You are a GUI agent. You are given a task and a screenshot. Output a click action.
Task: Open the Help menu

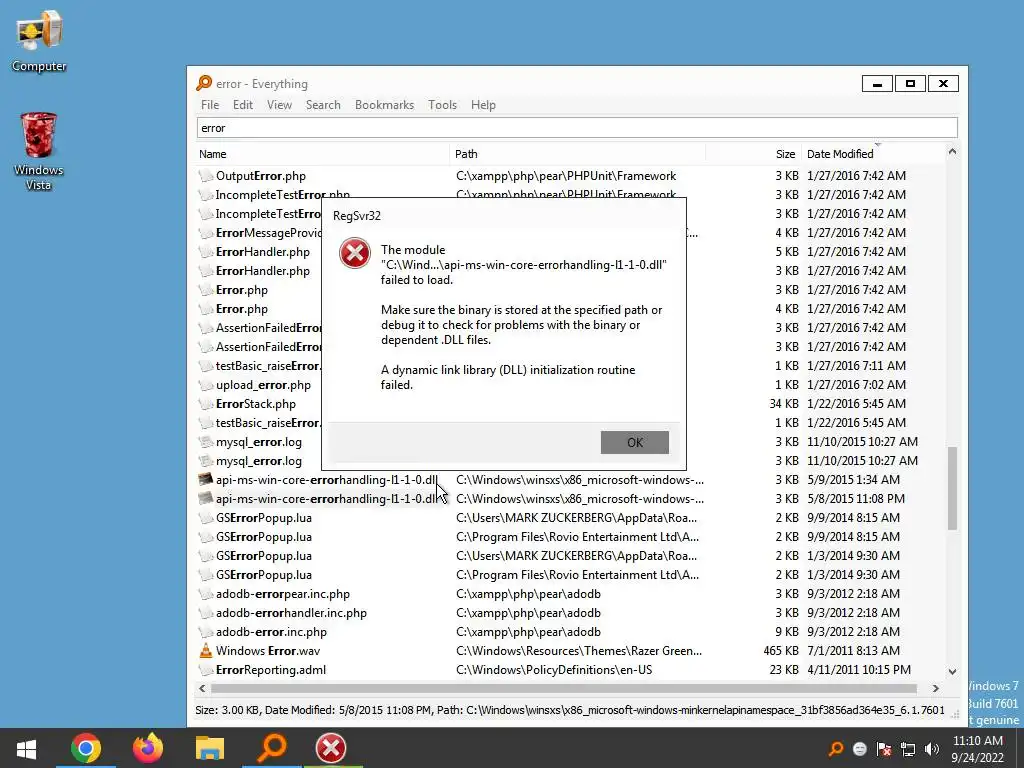pos(483,104)
